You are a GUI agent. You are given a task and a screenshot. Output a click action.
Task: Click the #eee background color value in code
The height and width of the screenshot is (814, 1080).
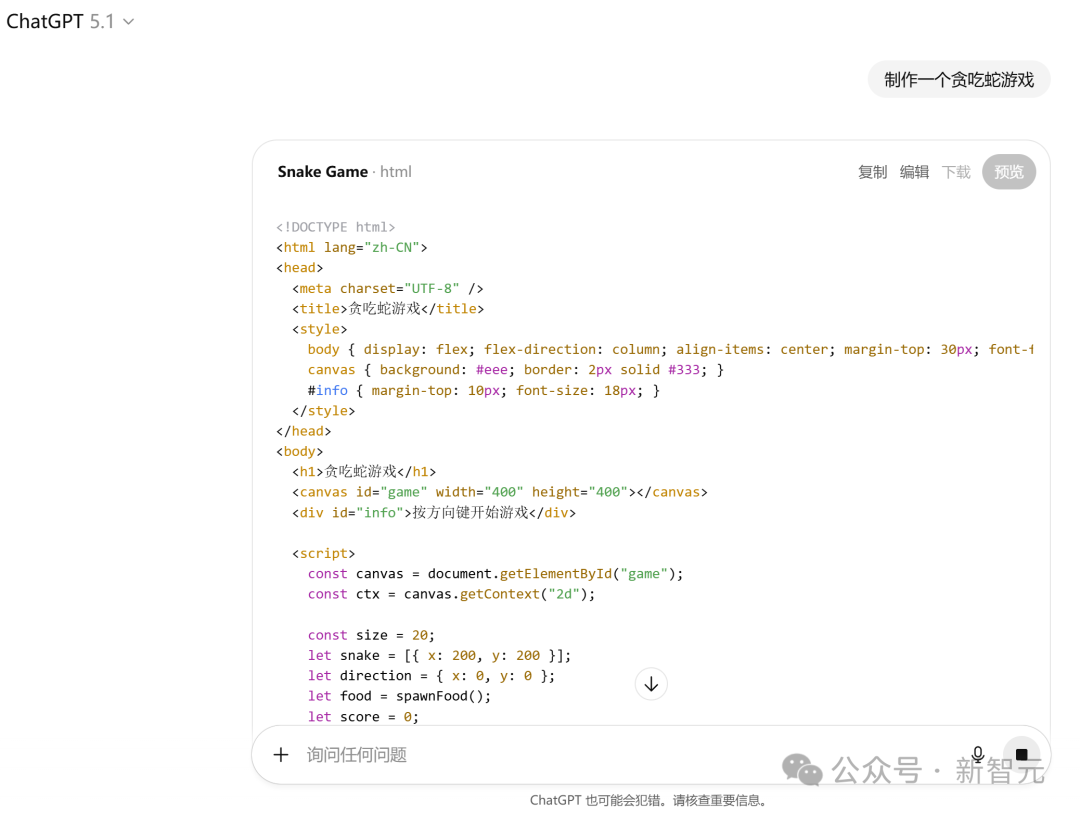[x=491, y=370]
